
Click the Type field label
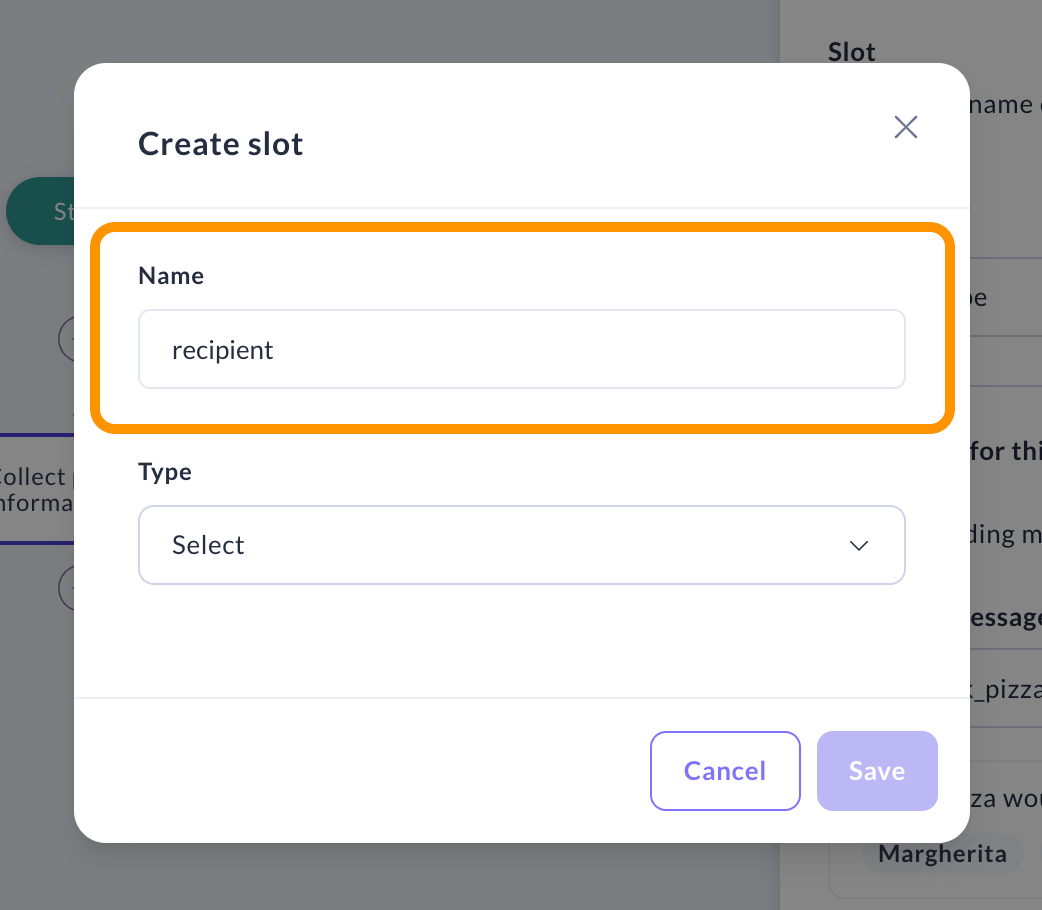point(165,472)
